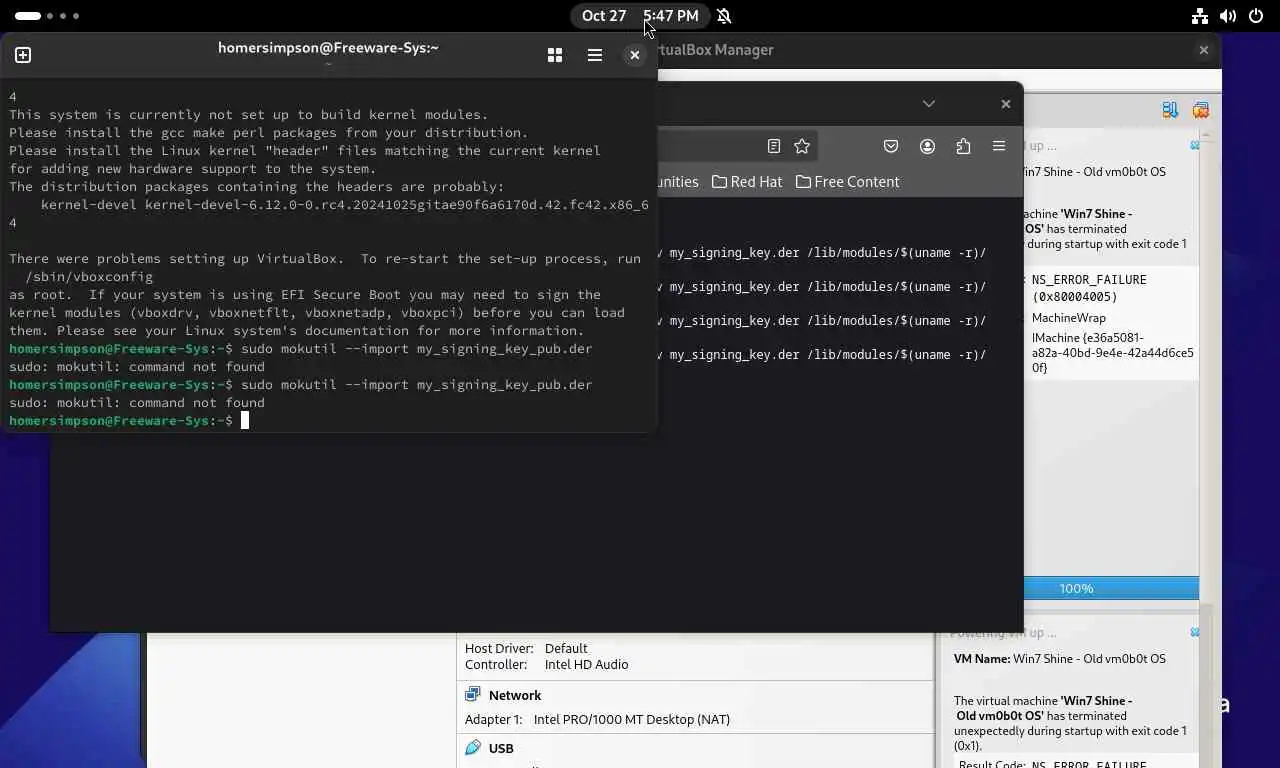Click the do-not-disturb bell icon
Image resolution: width=1280 pixels, height=768 pixels.
click(724, 16)
